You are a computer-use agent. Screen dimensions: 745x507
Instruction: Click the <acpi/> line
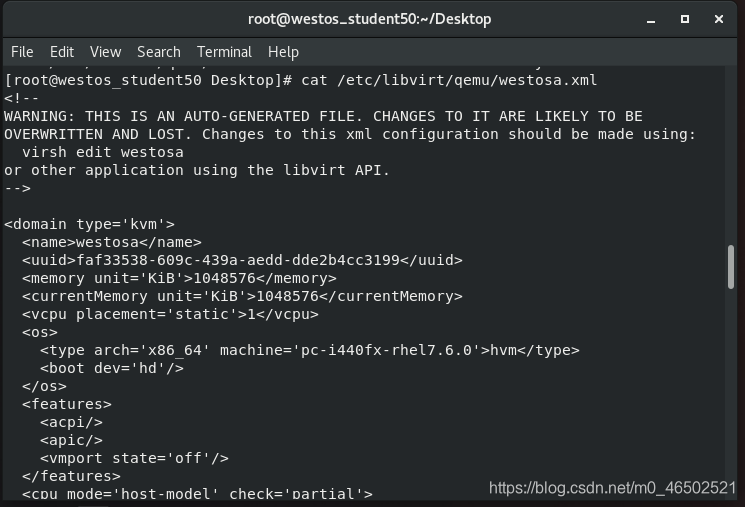coord(71,422)
